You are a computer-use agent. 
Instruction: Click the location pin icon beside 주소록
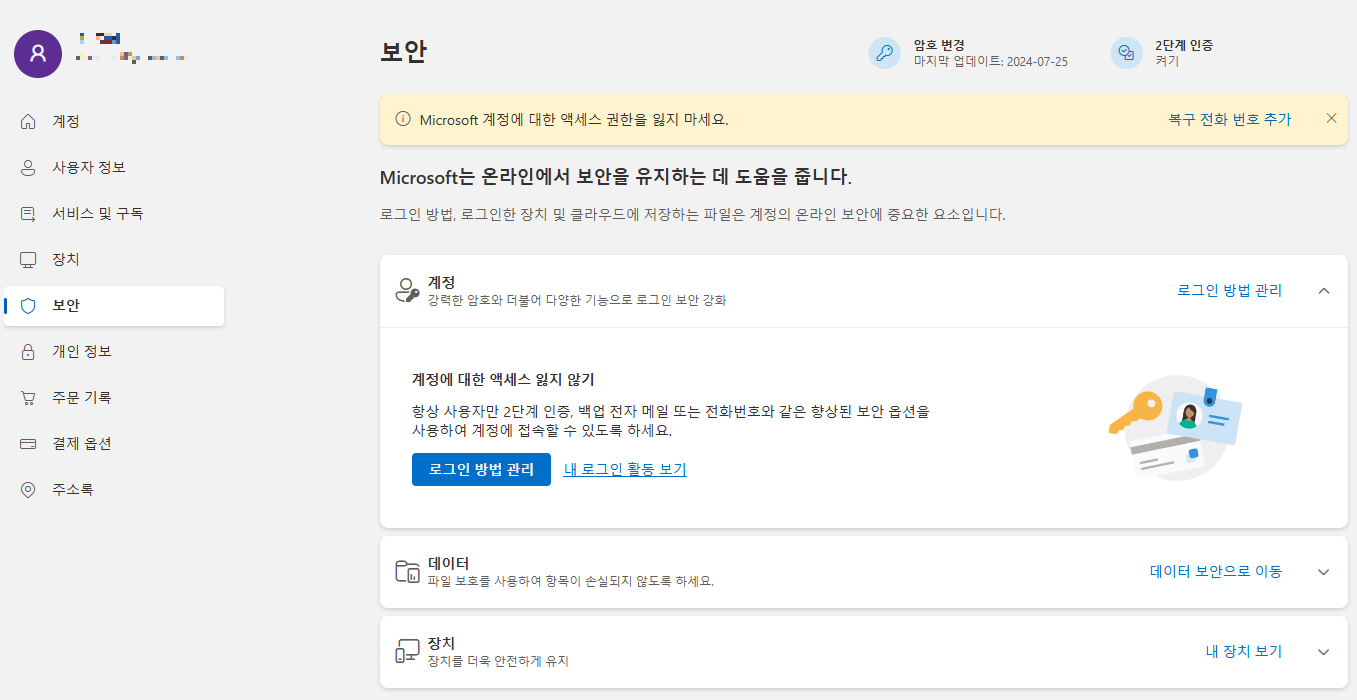[x=28, y=490]
